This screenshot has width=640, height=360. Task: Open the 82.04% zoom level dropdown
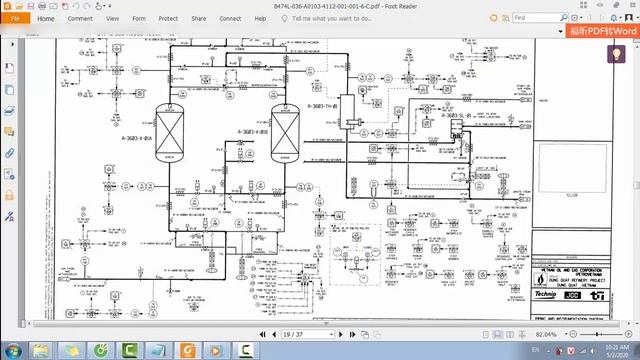pos(566,334)
